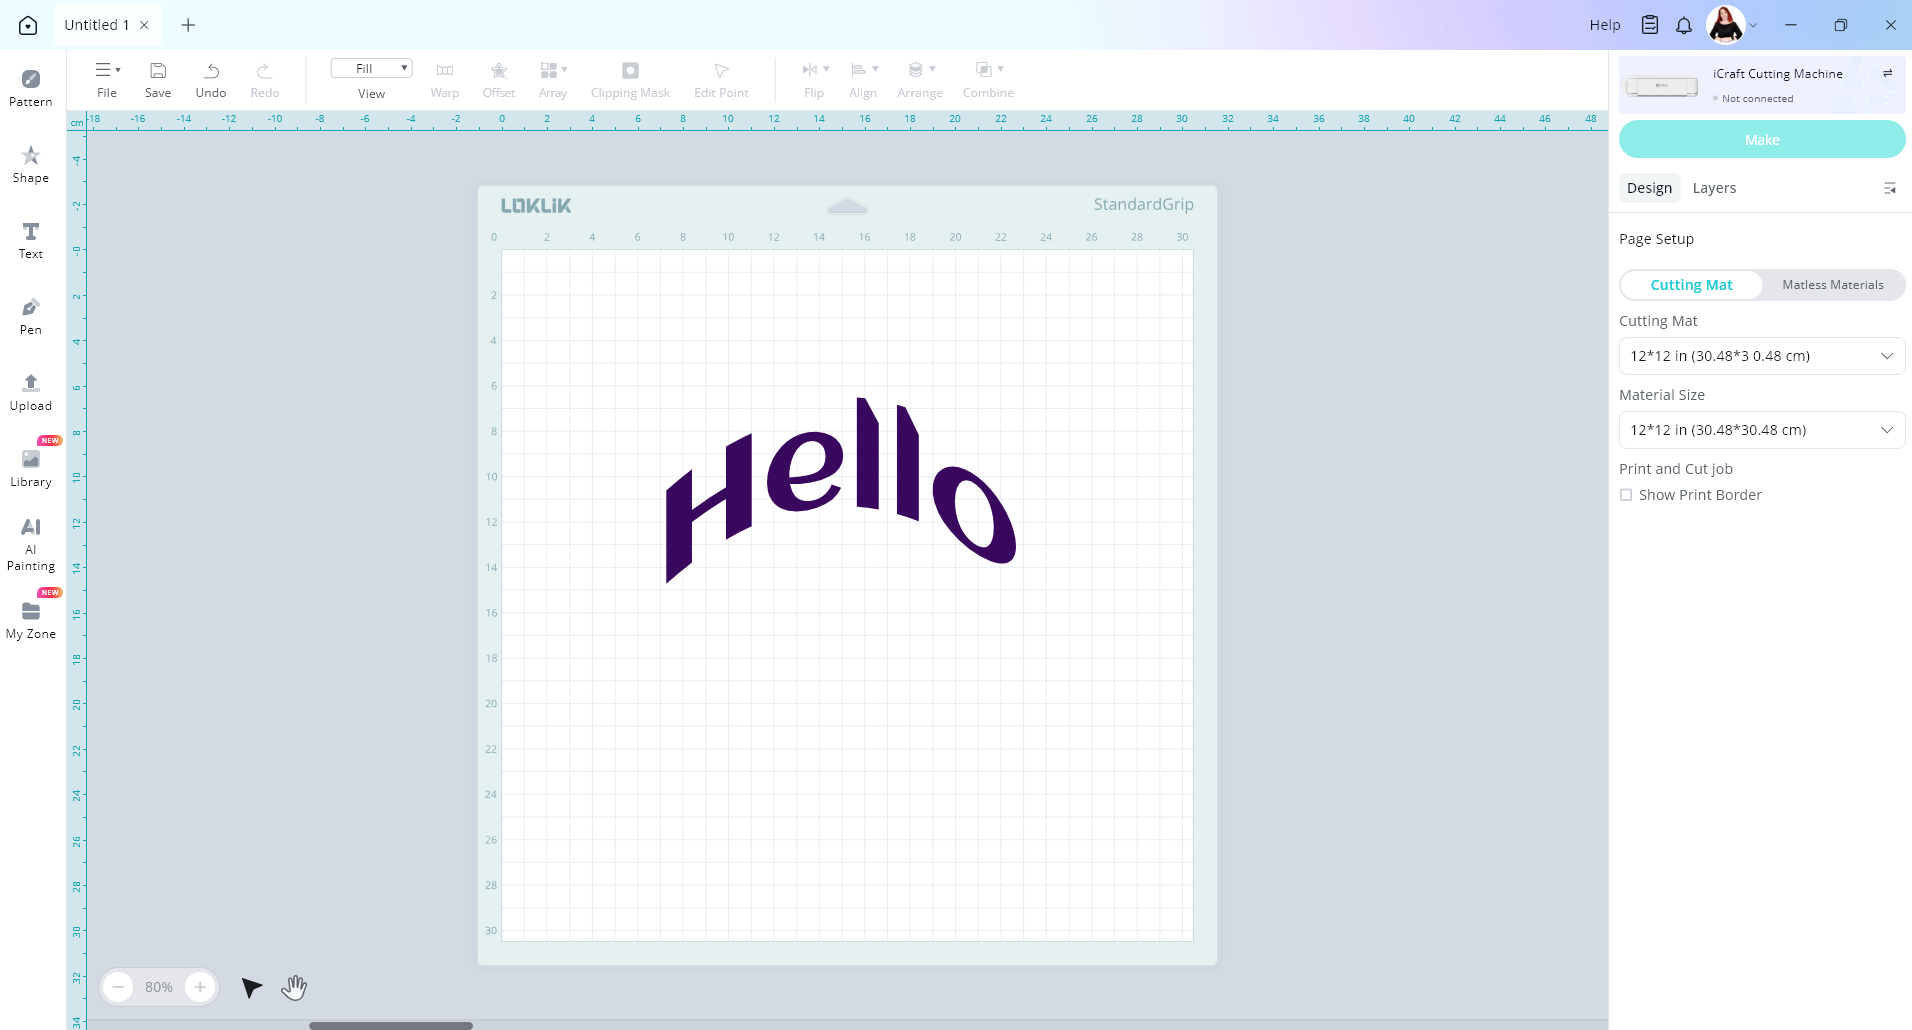This screenshot has height=1030, width=1912.
Task: Switch to the Layers tab
Action: [x=1714, y=188]
